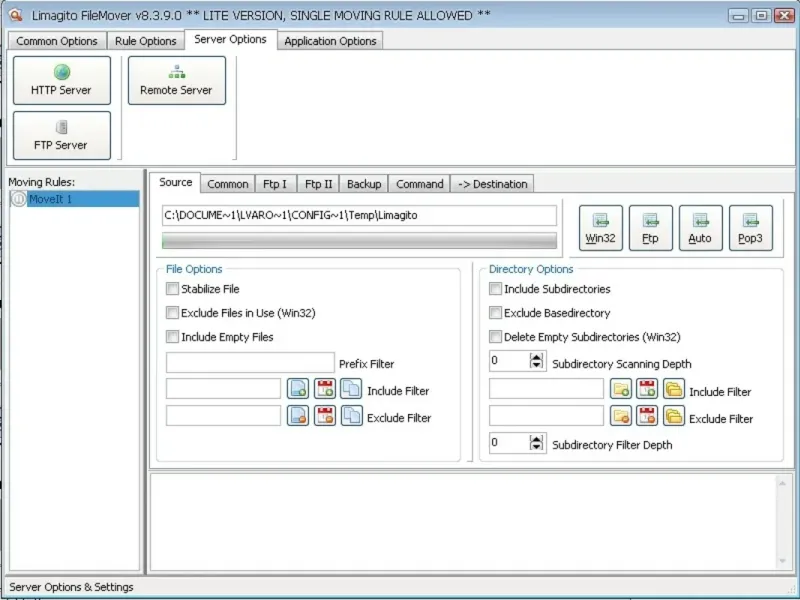Select Win32 as source type
This screenshot has width=800, height=600.
tap(601, 228)
